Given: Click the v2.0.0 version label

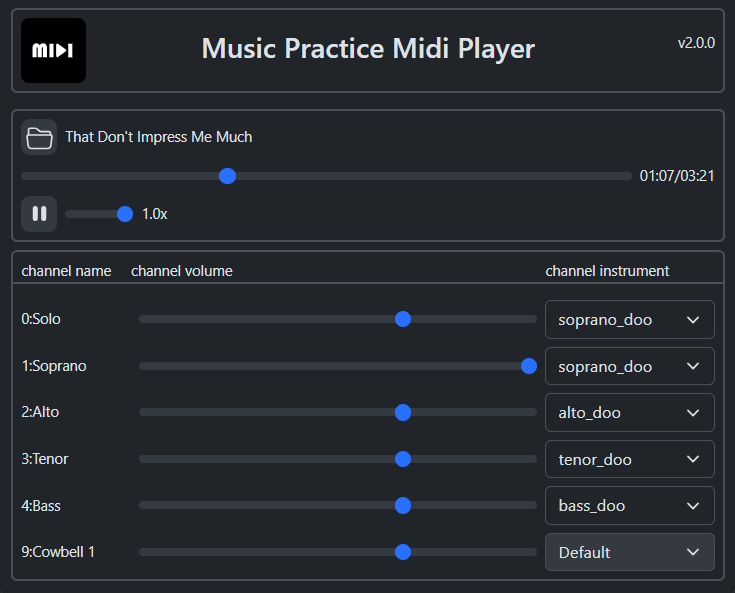Looking at the screenshot, I should pyautogui.click(x=696, y=43).
